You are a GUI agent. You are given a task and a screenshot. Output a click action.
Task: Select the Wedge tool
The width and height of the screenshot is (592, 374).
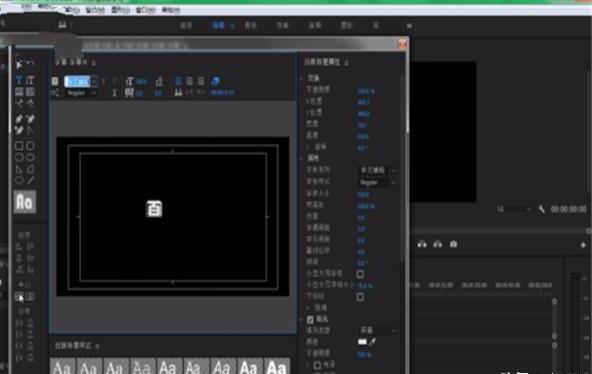click(19, 169)
